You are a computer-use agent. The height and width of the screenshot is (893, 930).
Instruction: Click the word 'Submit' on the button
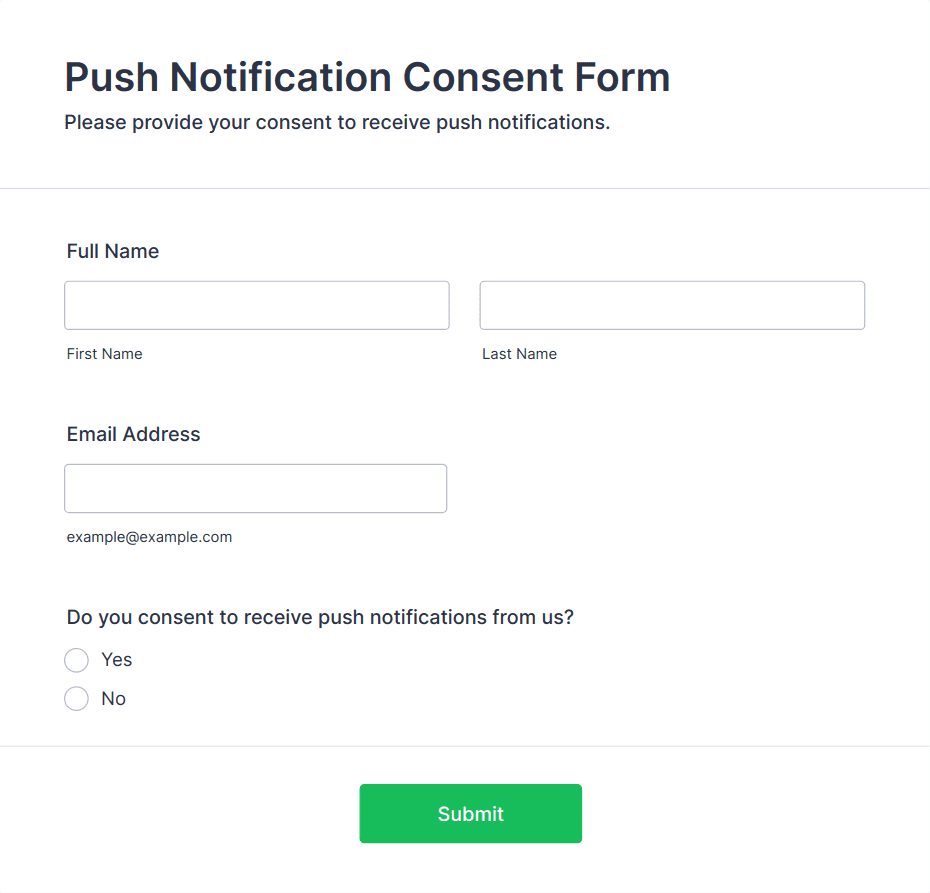(470, 814)
